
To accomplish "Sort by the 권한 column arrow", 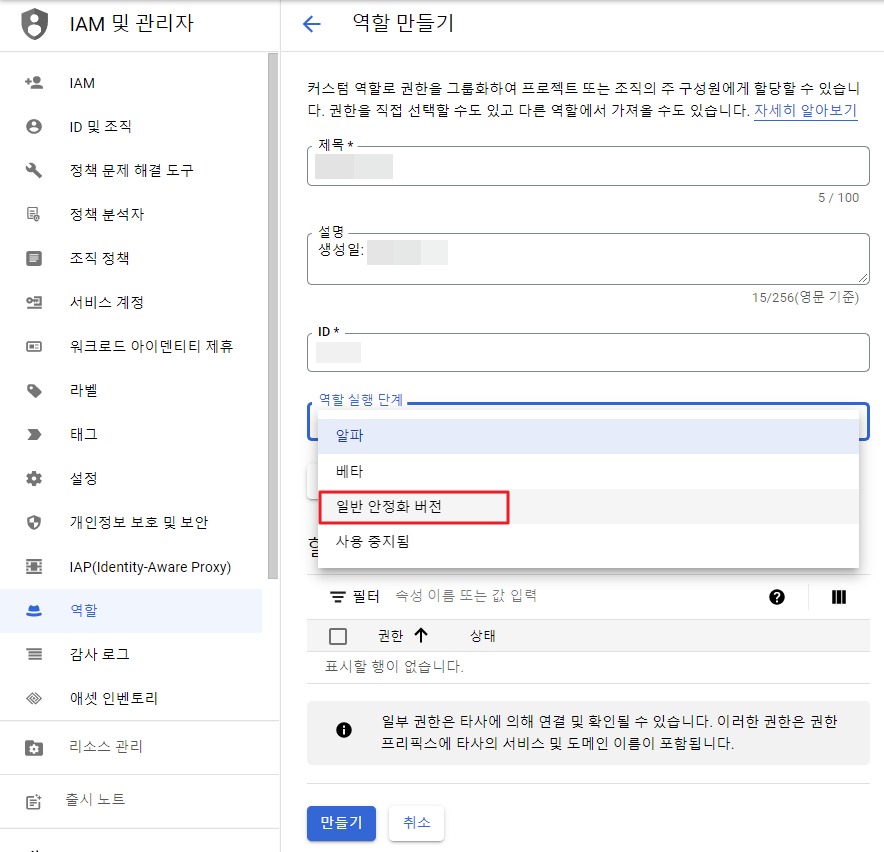I will click(x=420, y=636).
